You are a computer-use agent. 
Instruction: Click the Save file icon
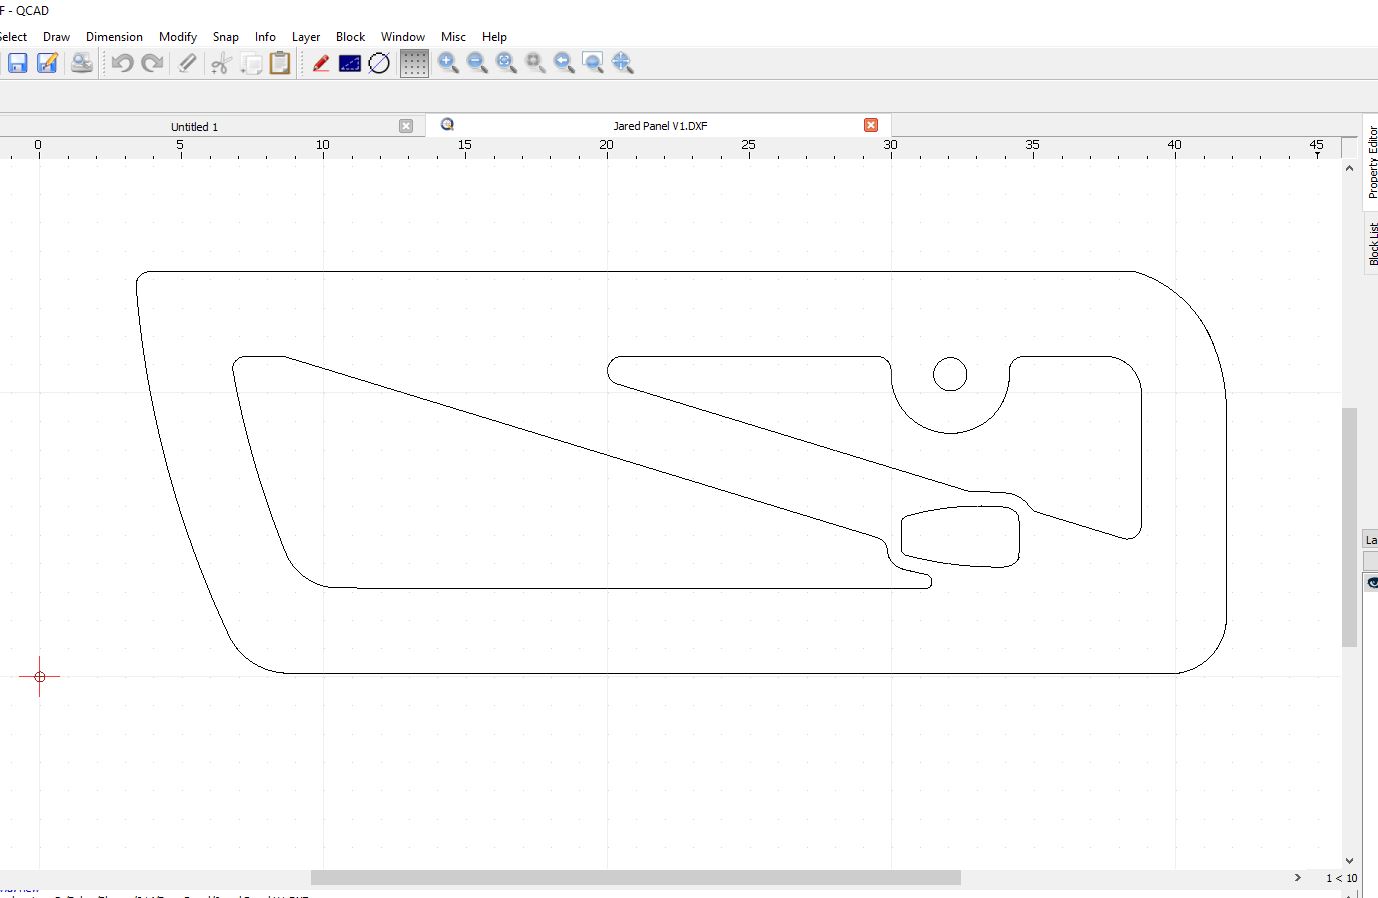point(17,64)
